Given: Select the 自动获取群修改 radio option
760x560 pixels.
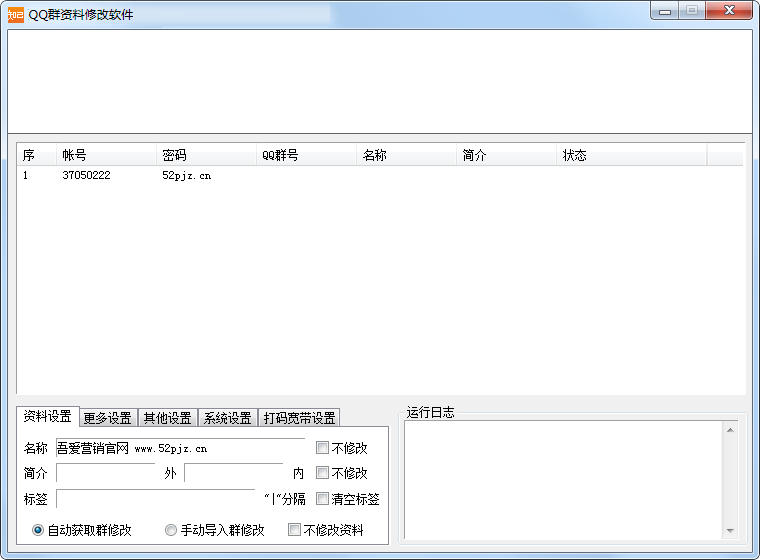Looking at the screenshot, I should coord(39,530).
